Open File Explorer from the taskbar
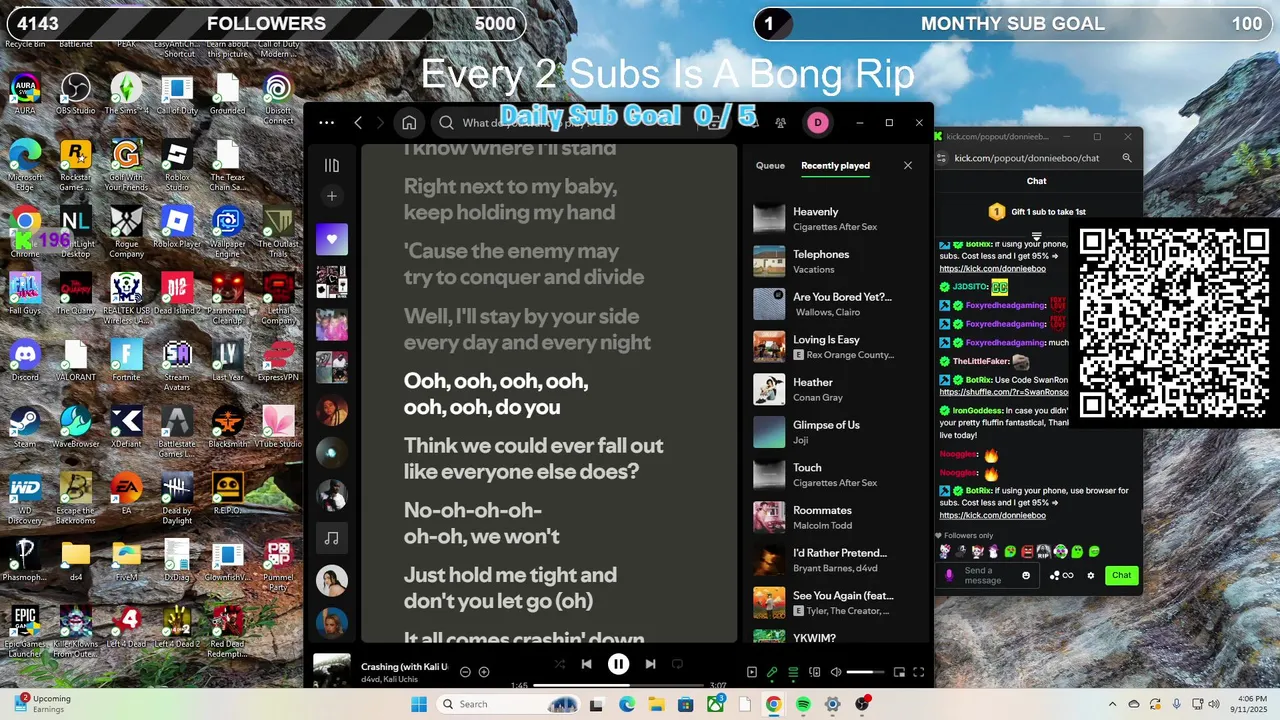1280x720 pixels. click(x=657, y=704)
